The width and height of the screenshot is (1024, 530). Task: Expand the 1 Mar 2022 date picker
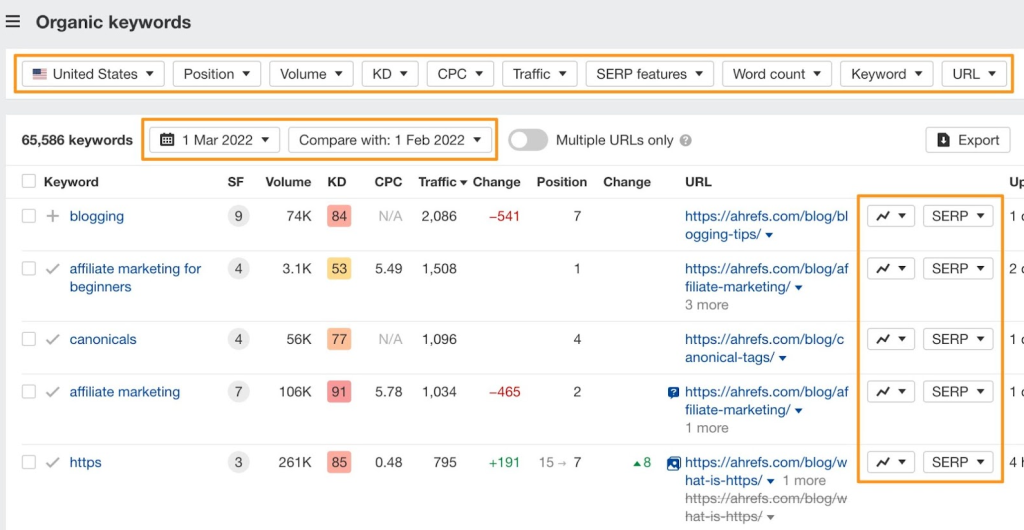click(x=215, y=140)
